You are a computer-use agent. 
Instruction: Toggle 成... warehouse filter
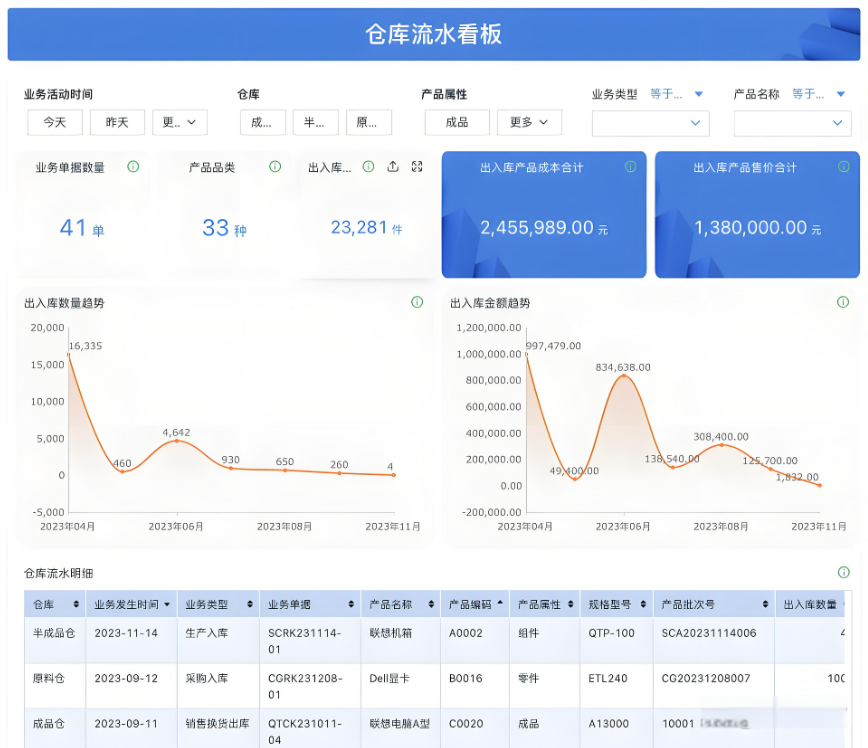(x=263, y=122)
